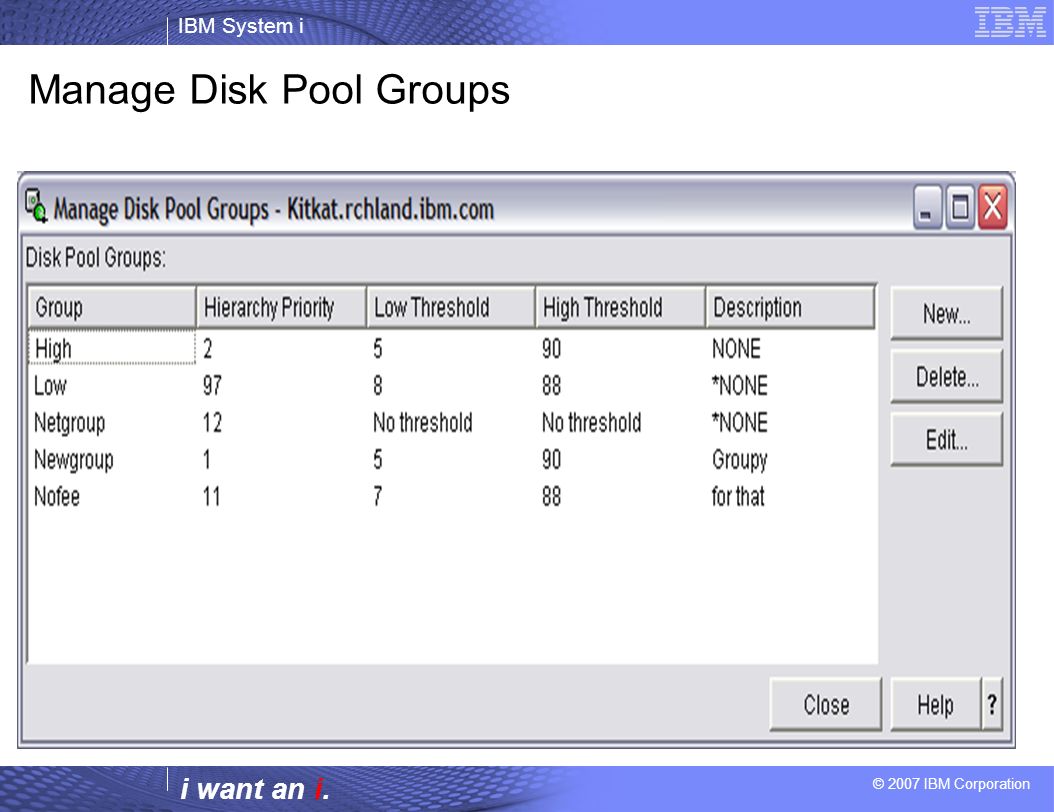
Task: Sort by the Group column header
Action: coord(112,307)
